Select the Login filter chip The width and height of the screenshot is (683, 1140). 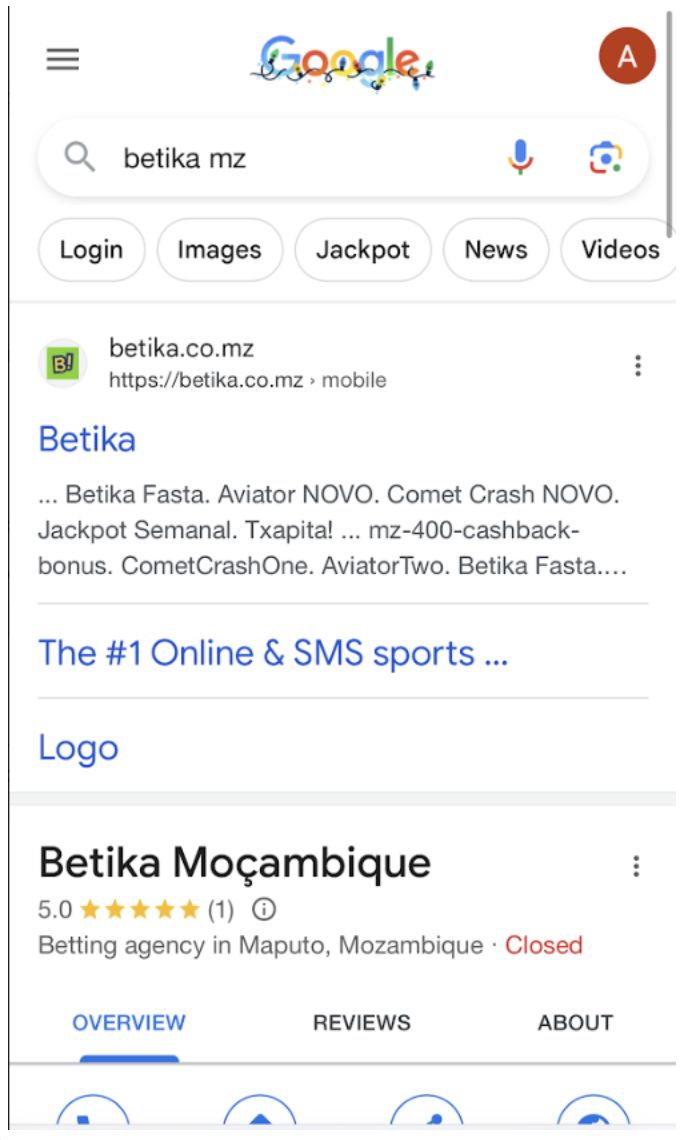click(91, 250)
